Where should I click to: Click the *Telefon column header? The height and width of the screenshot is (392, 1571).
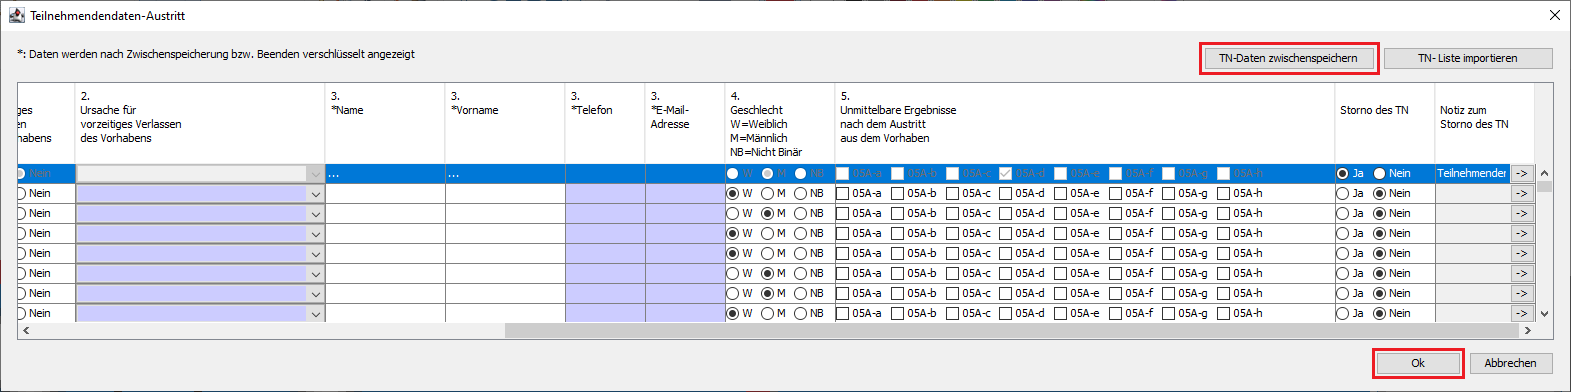[605, 123]
